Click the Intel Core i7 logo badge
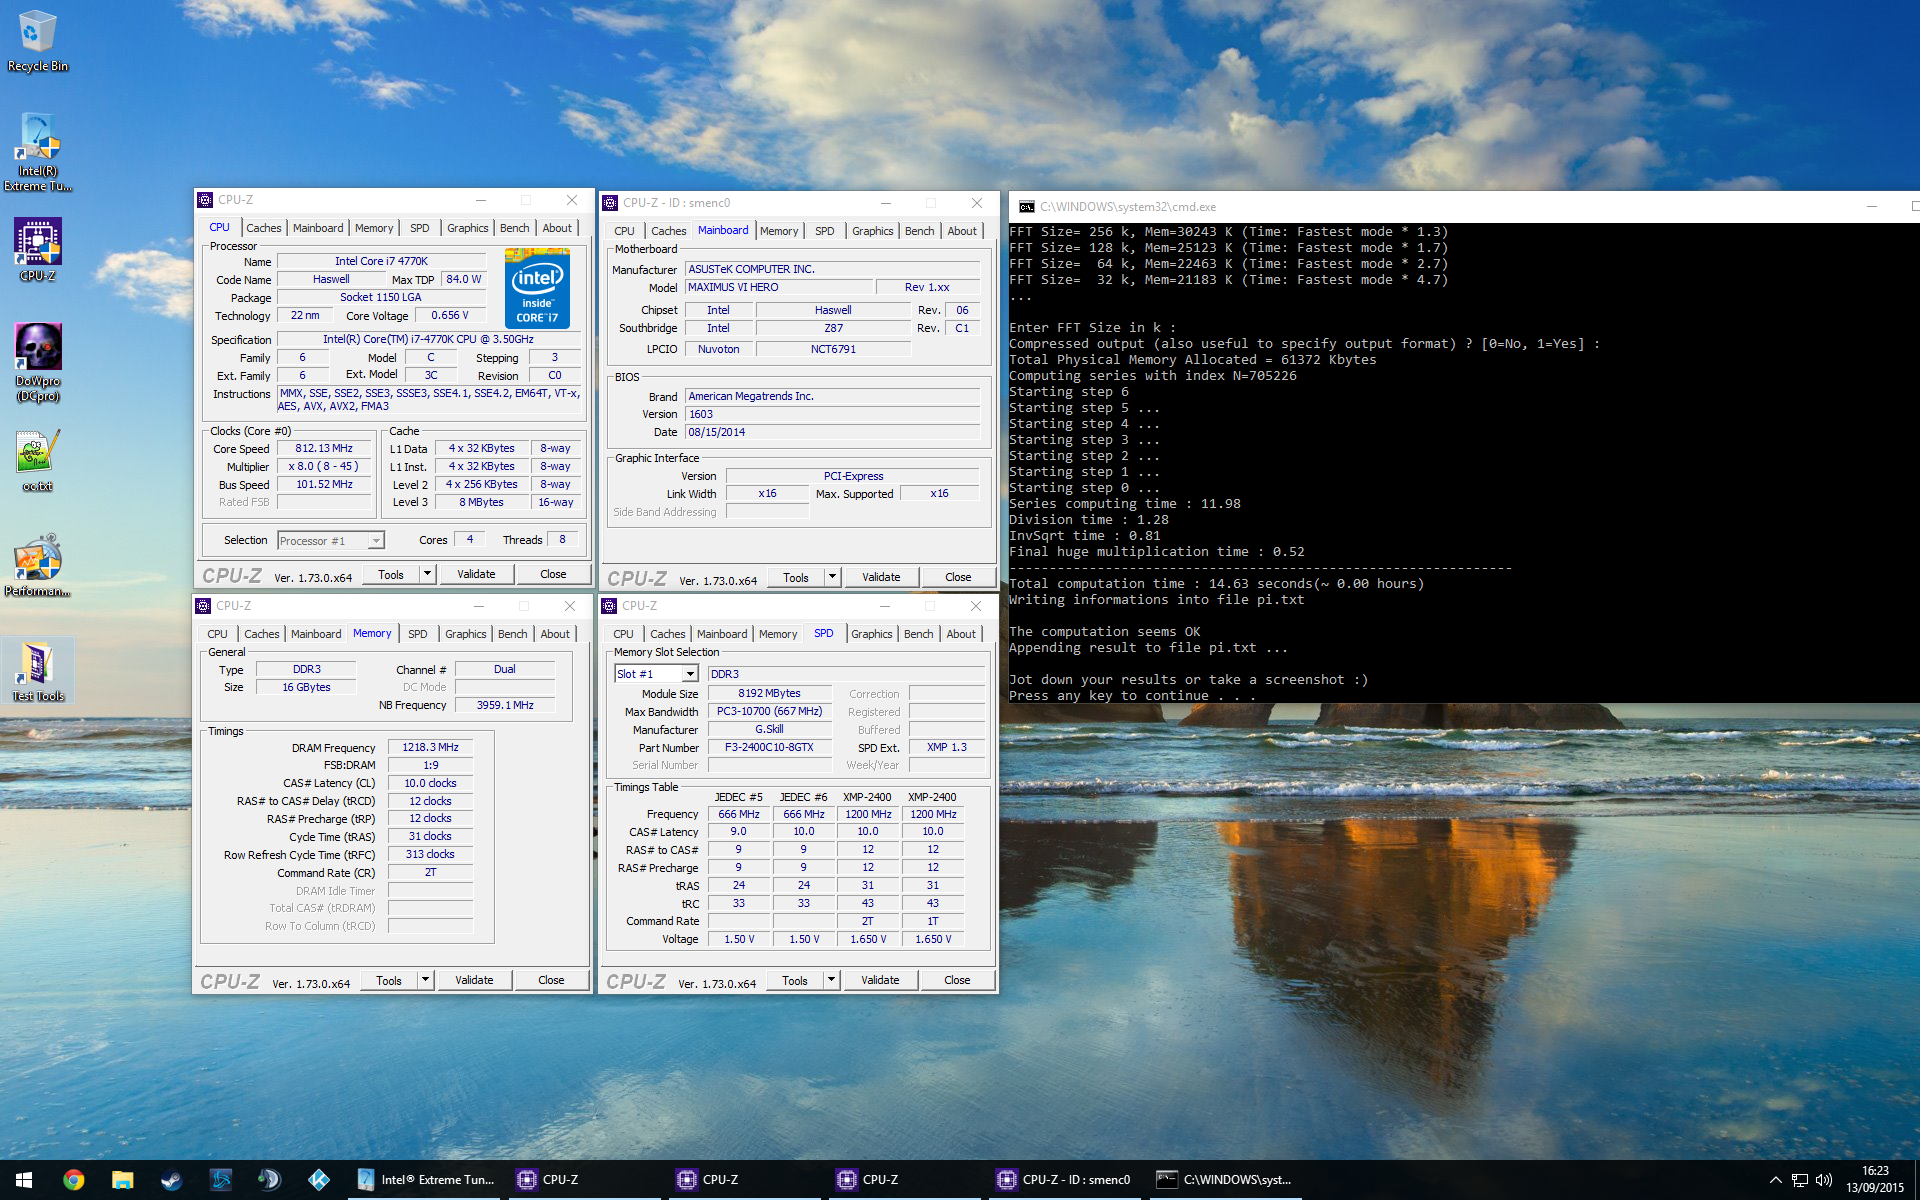The image size is (1920, 1200). 537,290
